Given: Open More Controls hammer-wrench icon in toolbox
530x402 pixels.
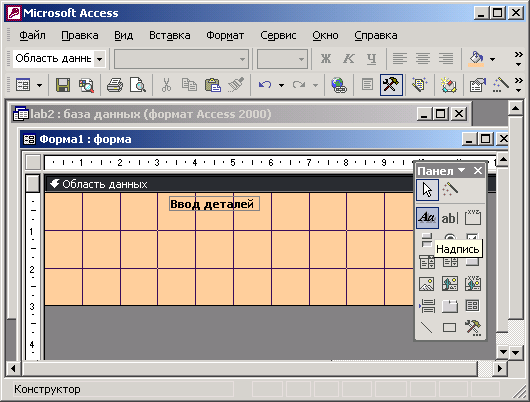Looking at the screenshot, I should (473, 327).
